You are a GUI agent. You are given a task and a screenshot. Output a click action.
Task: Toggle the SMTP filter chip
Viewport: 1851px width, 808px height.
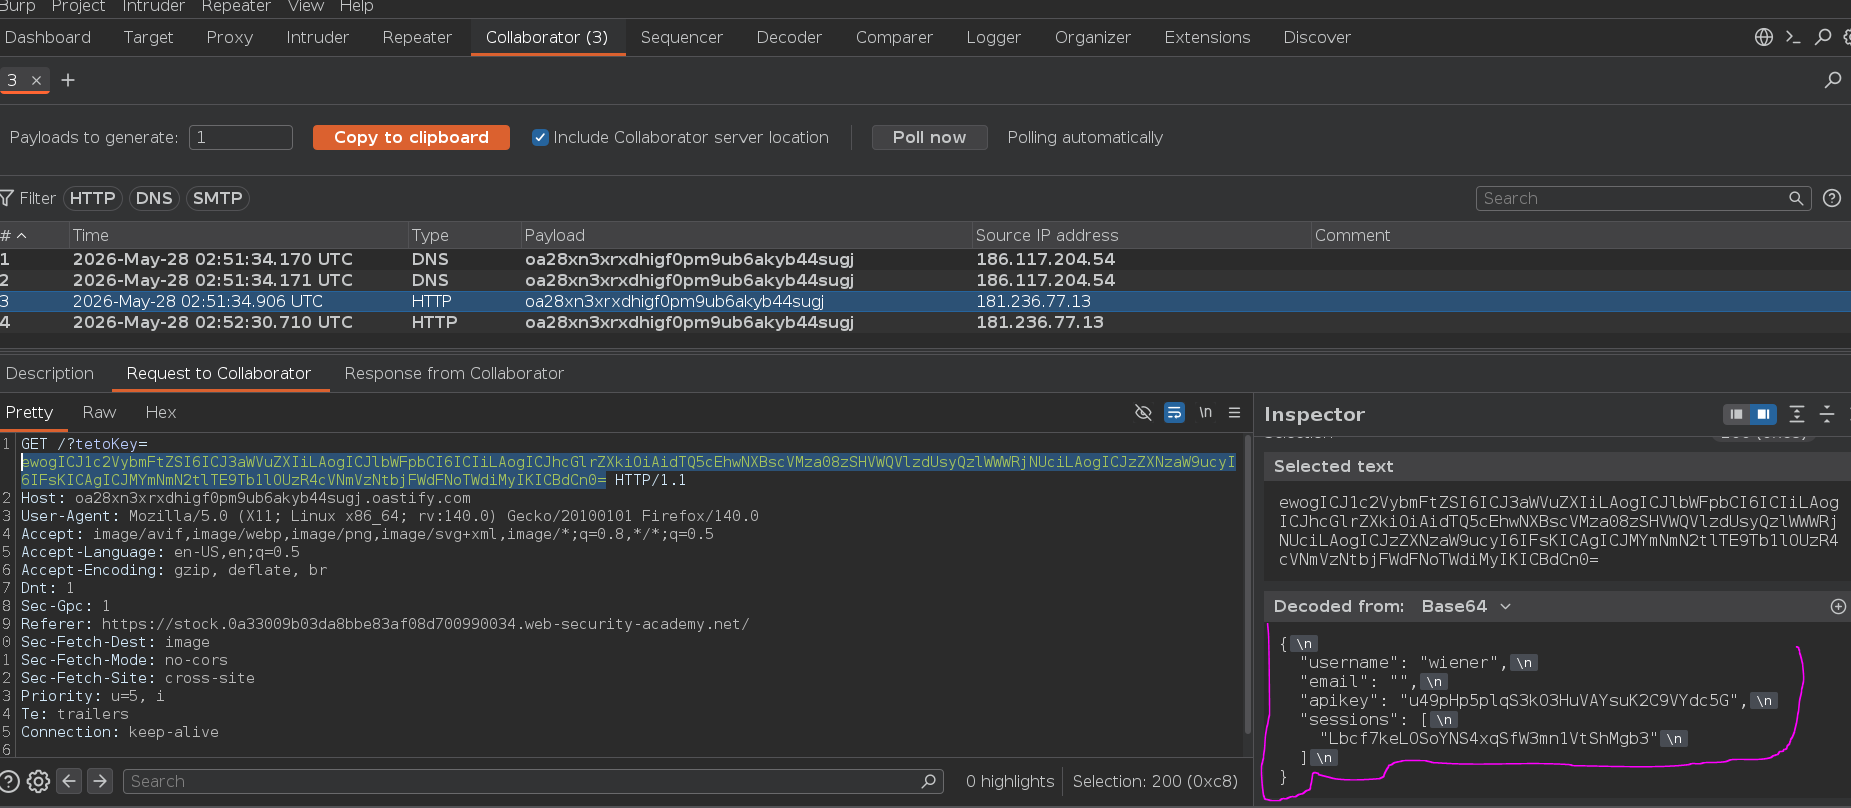217,198
